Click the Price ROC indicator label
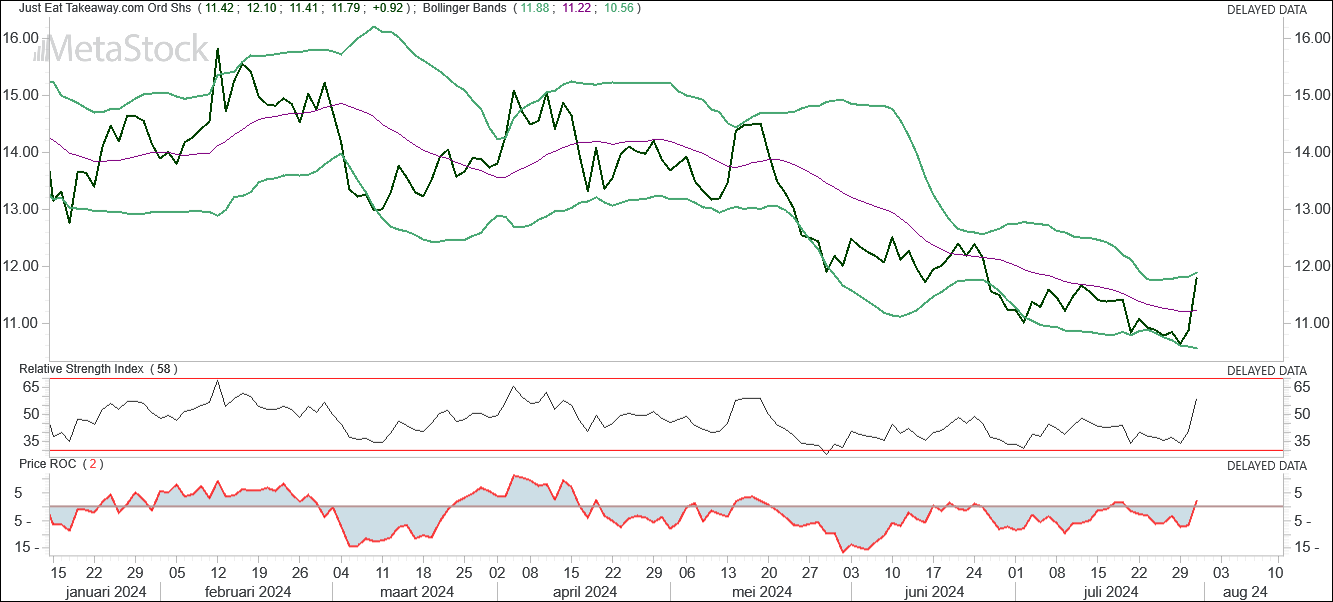This screenshot has height=602, width=1333. tap(50, 464)
